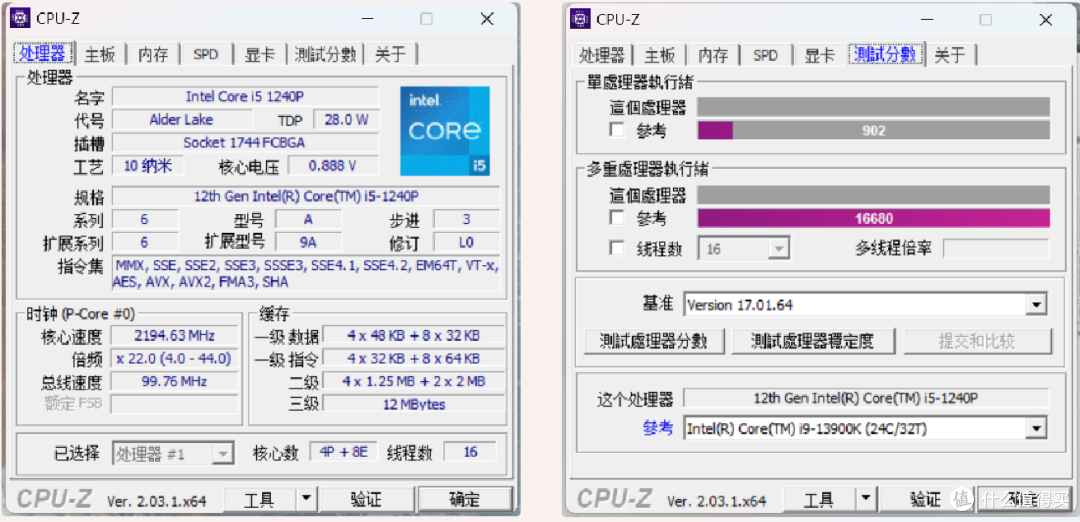This screenshot has width=1080, height=522.
Task: Click the 验证 button in right window
Action: click(x=926, y=499)
